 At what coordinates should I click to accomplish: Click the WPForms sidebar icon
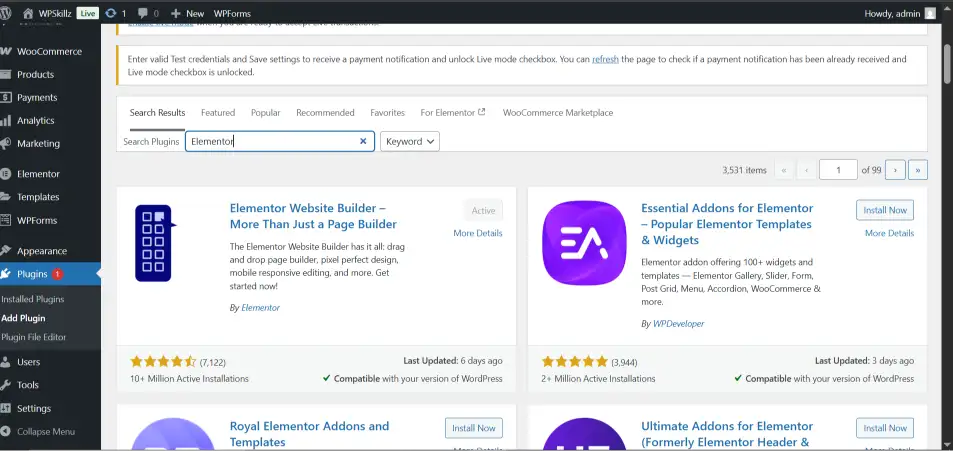coord(5,220)
